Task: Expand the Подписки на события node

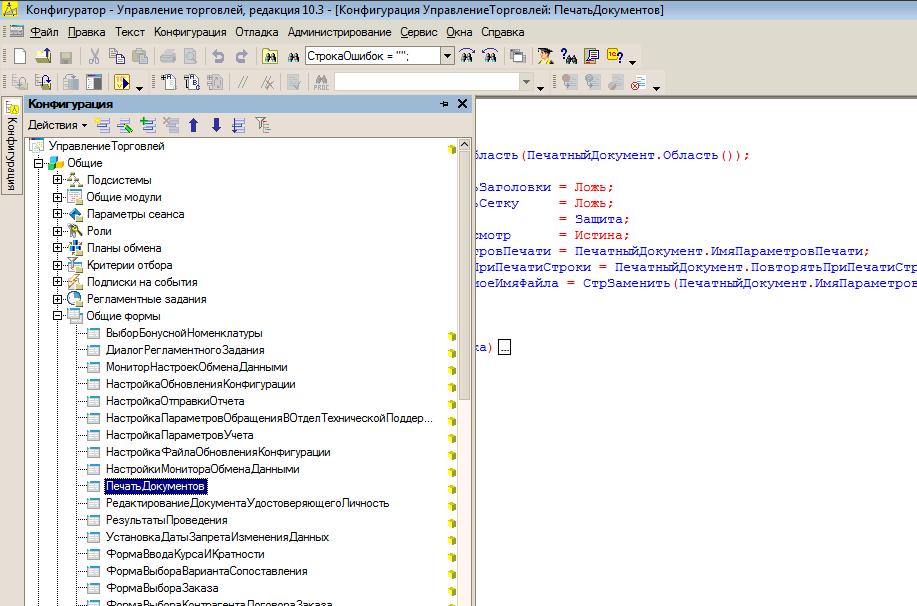Action: 57,282
